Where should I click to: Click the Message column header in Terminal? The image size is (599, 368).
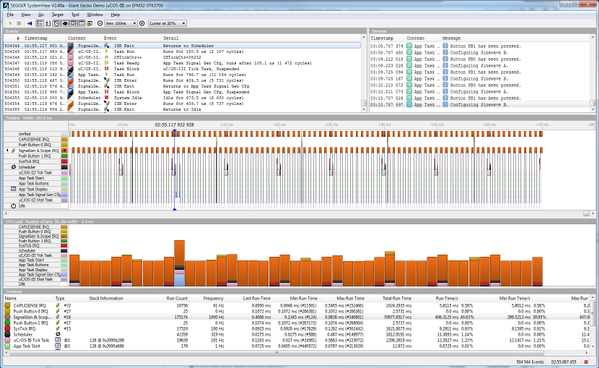point(452,38)
